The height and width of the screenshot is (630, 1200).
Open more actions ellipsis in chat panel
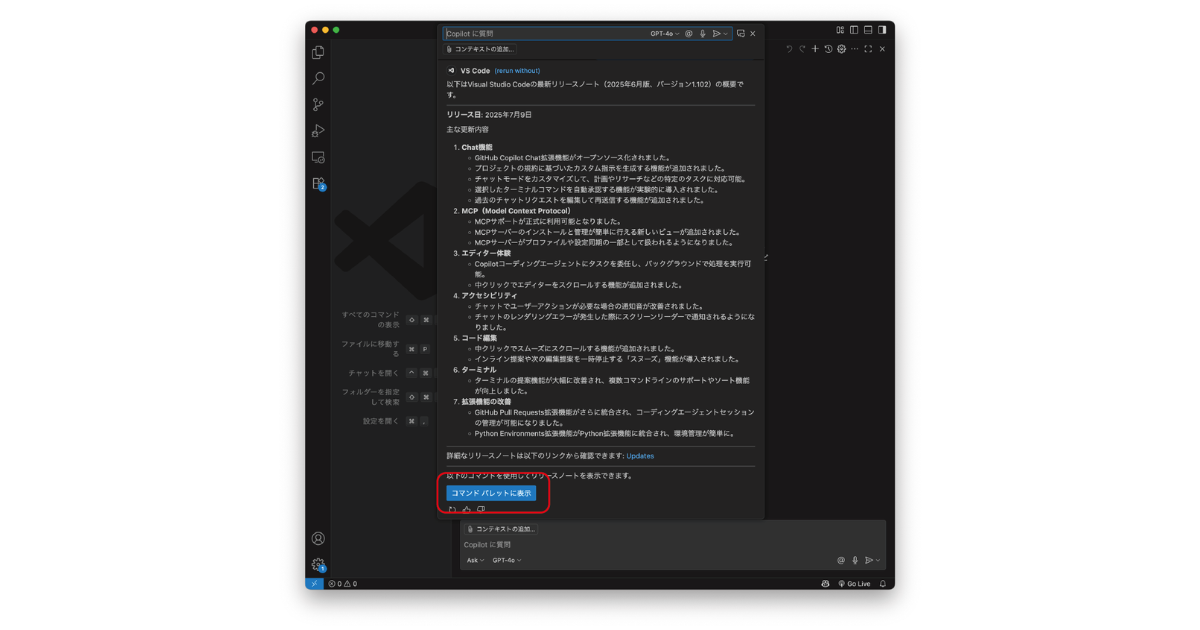click(854, 49)
